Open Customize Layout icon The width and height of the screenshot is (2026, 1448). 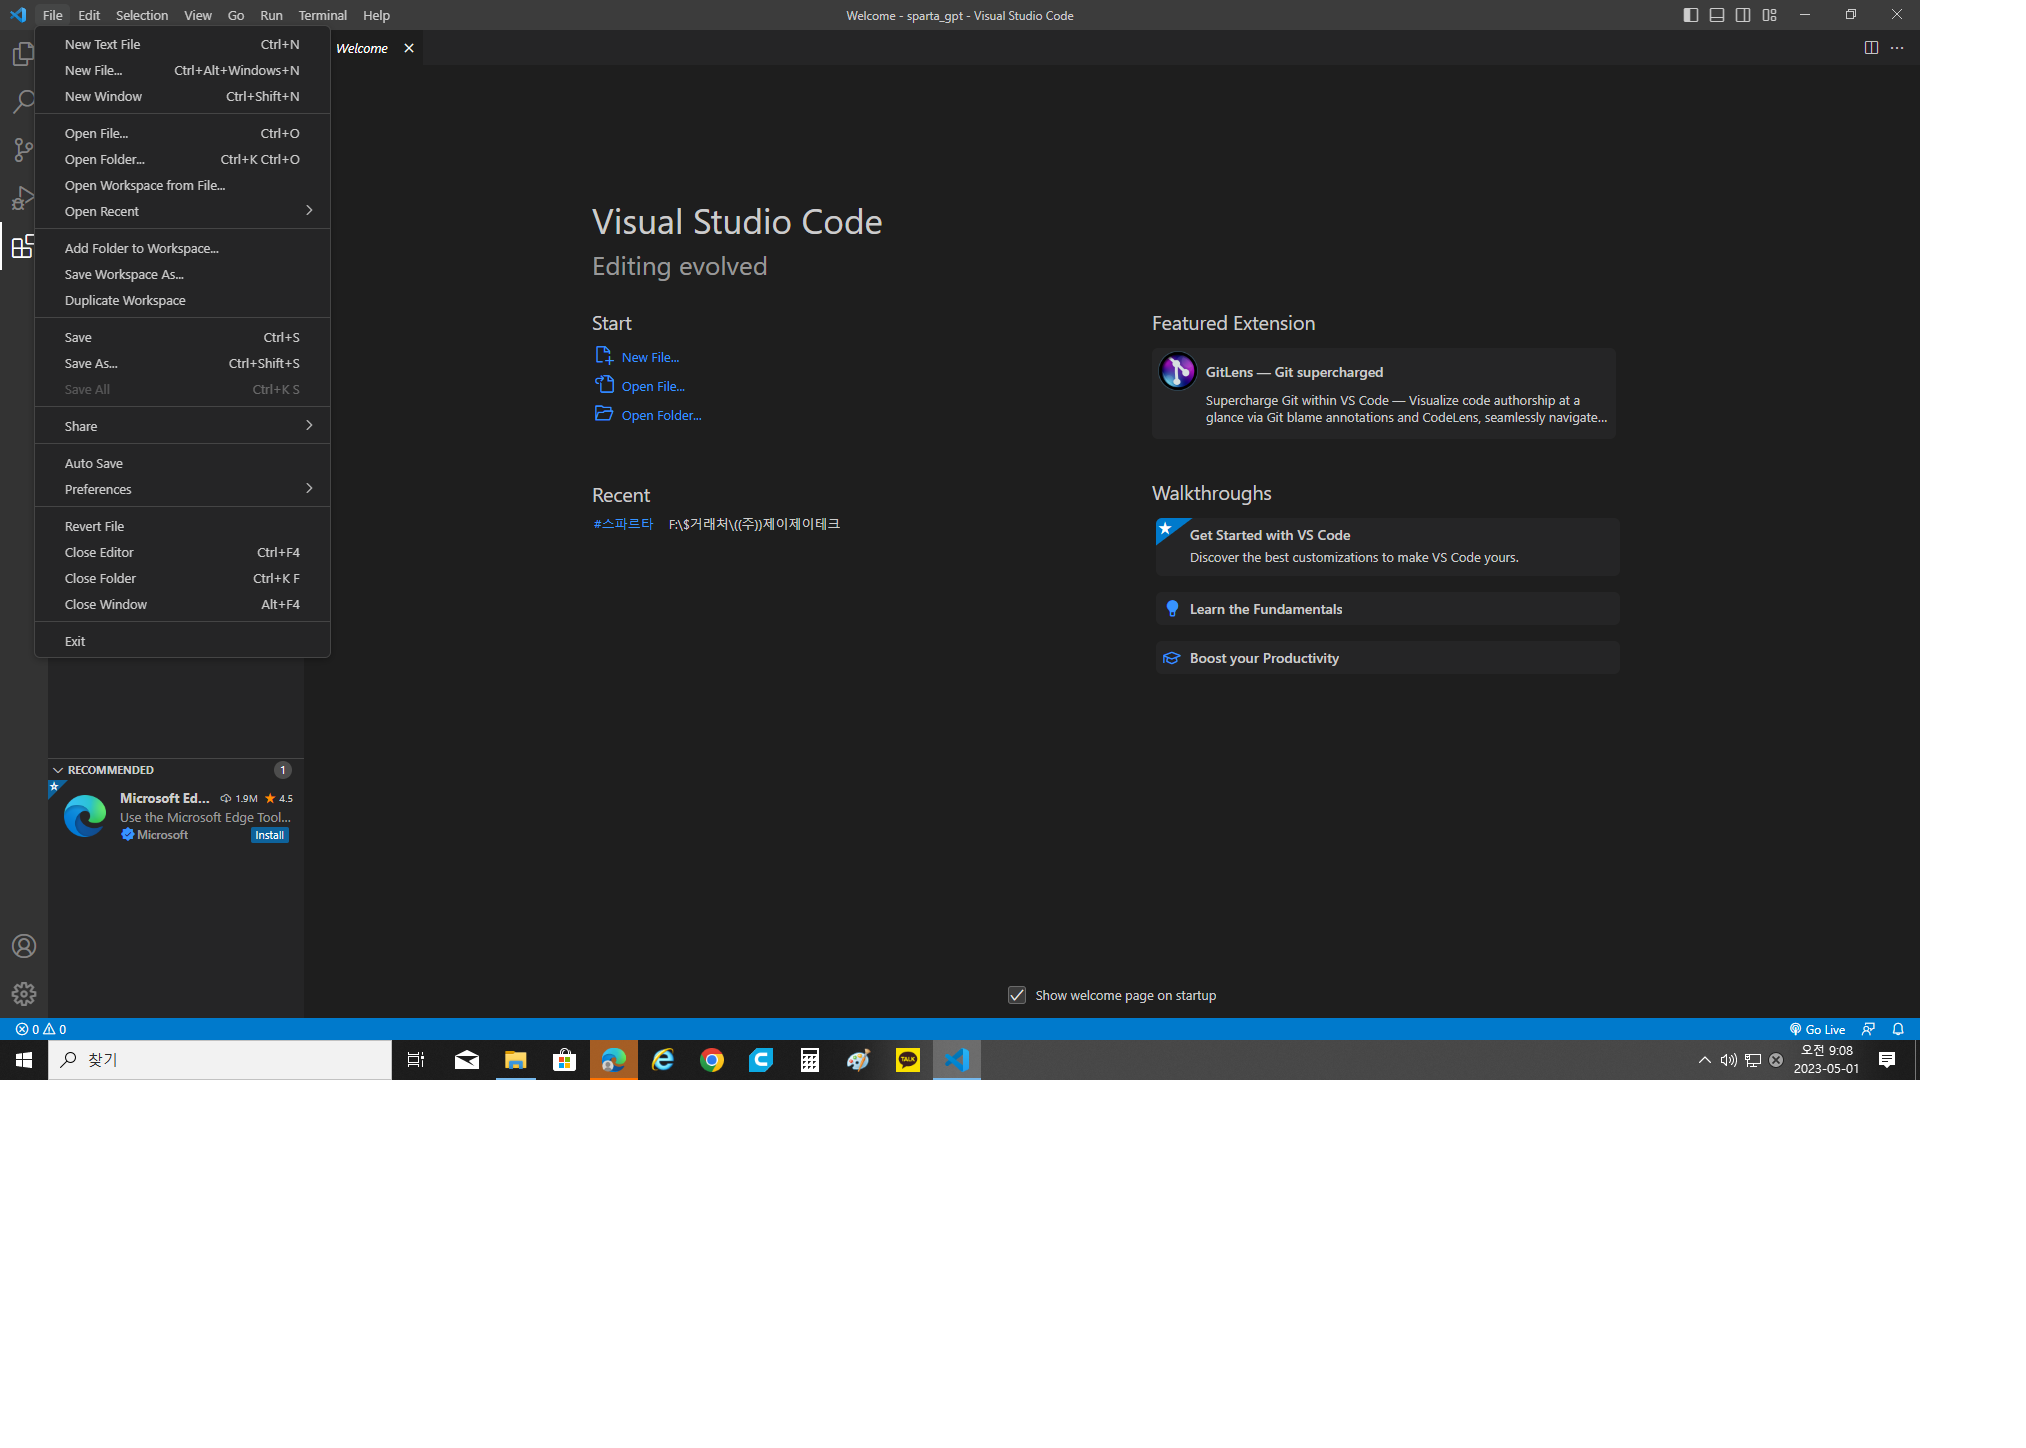pyautogui.click(x=1770, y=15)
